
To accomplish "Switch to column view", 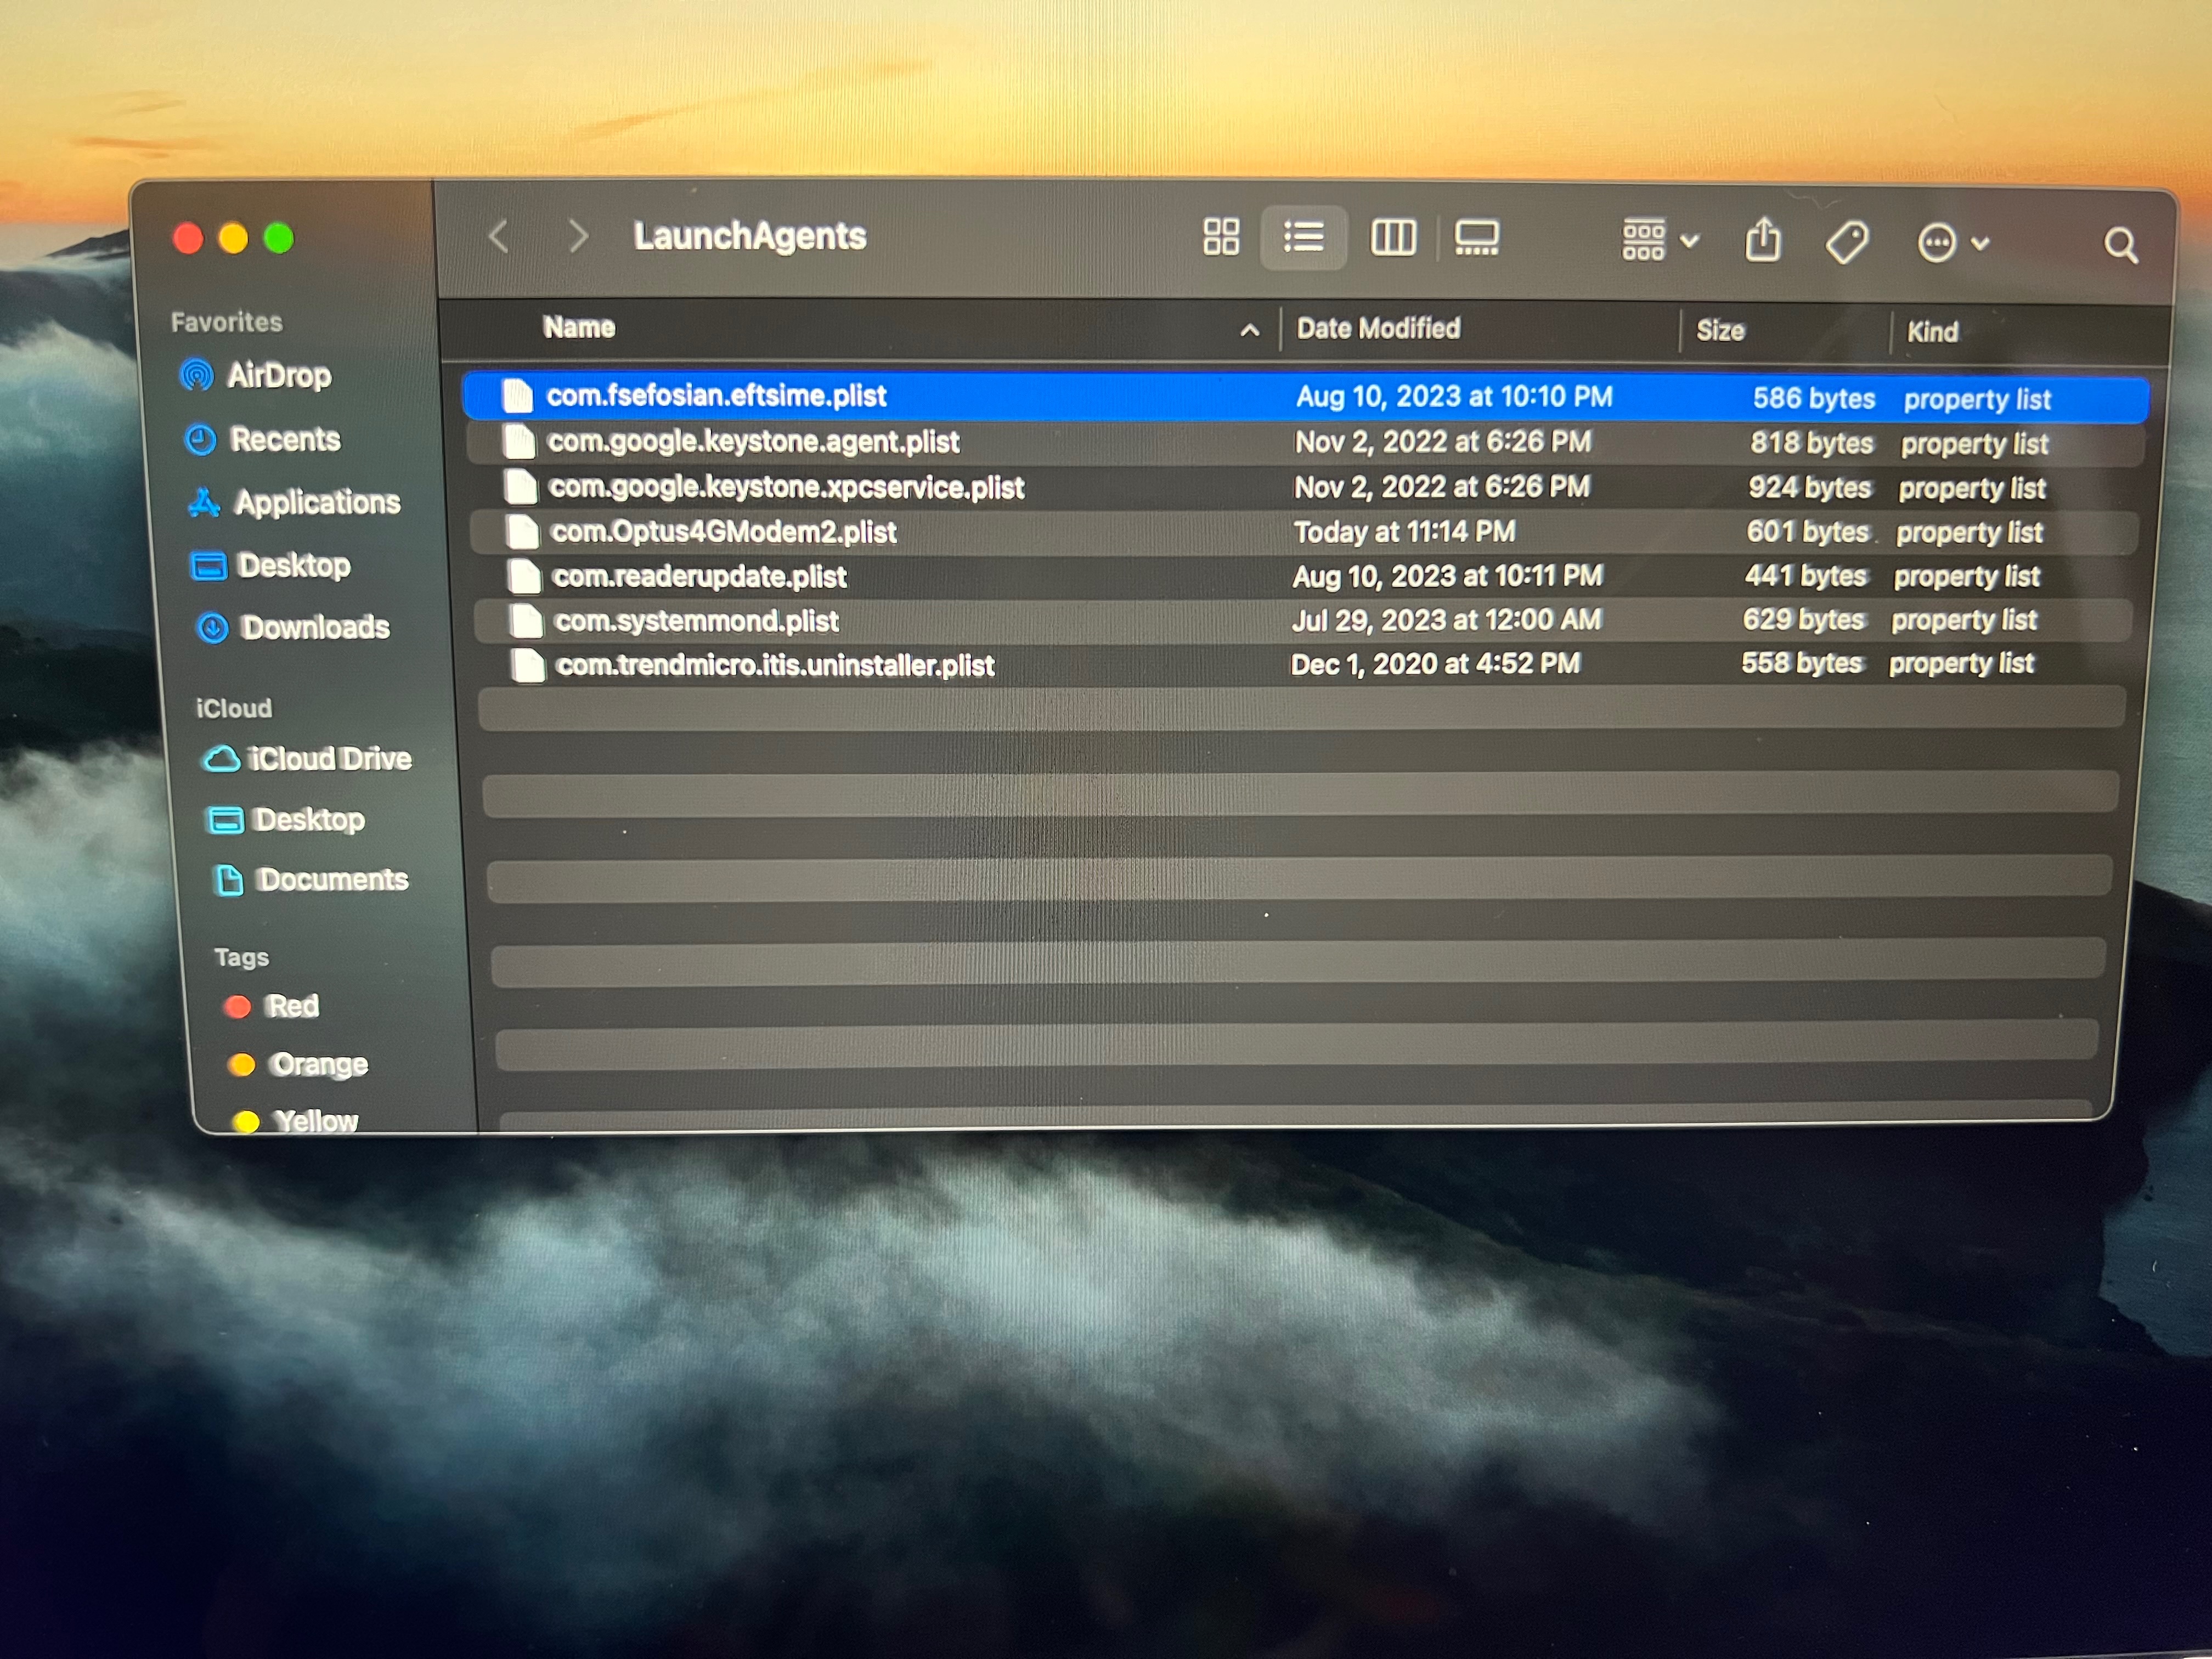I will point(1392,238).
